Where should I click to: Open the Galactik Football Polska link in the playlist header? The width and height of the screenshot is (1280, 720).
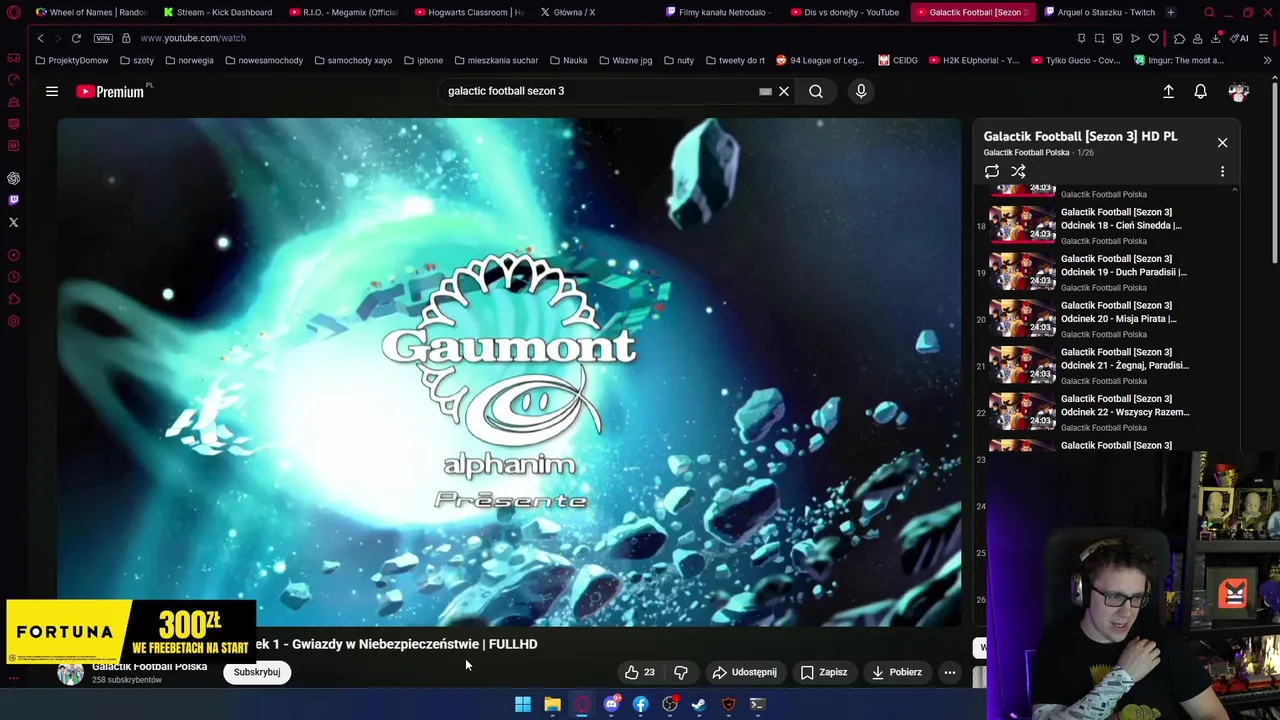(x=1026, y=153)
